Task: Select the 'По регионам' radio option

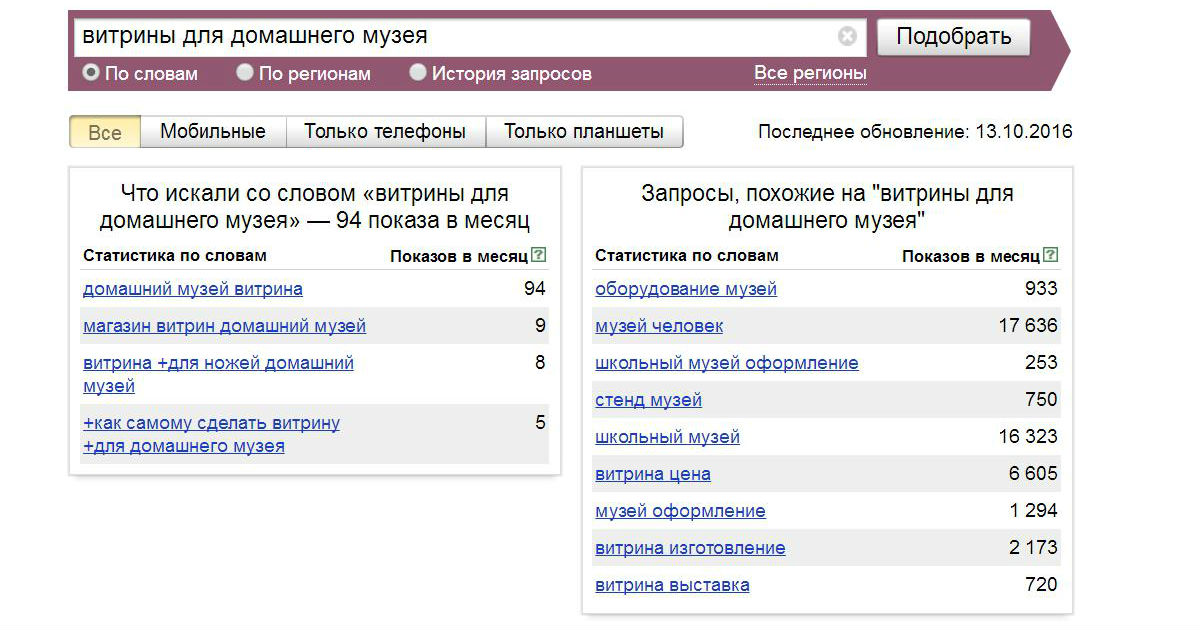Action: pyautogui.click(x=245, y=73)
